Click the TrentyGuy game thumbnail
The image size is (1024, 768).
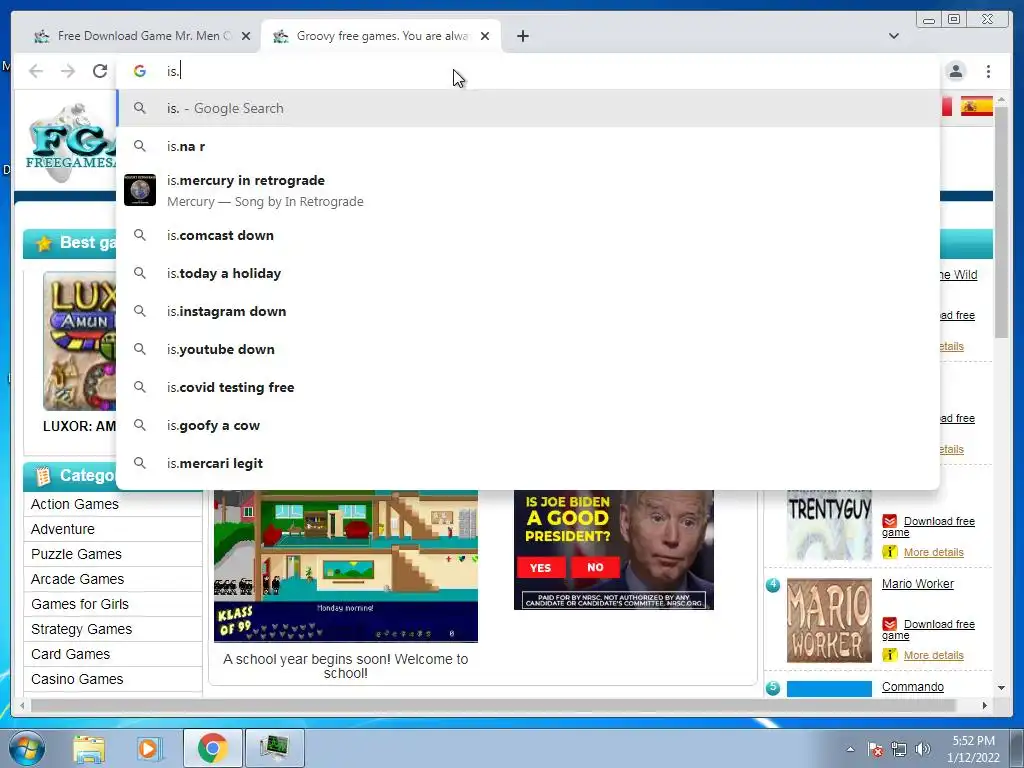point(829,525)
